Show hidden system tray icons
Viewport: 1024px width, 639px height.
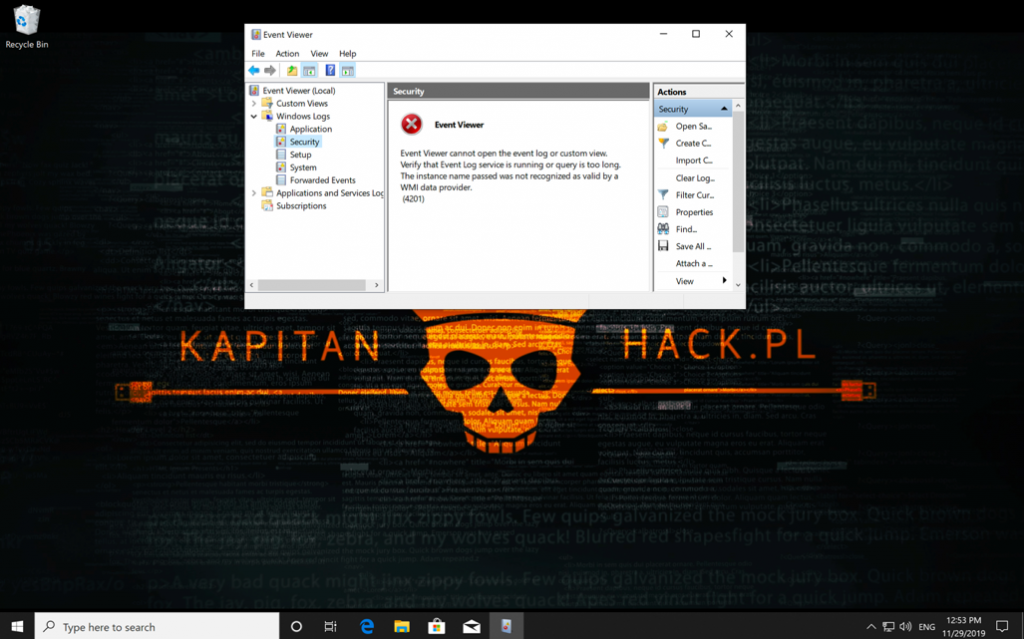[871, 627]
